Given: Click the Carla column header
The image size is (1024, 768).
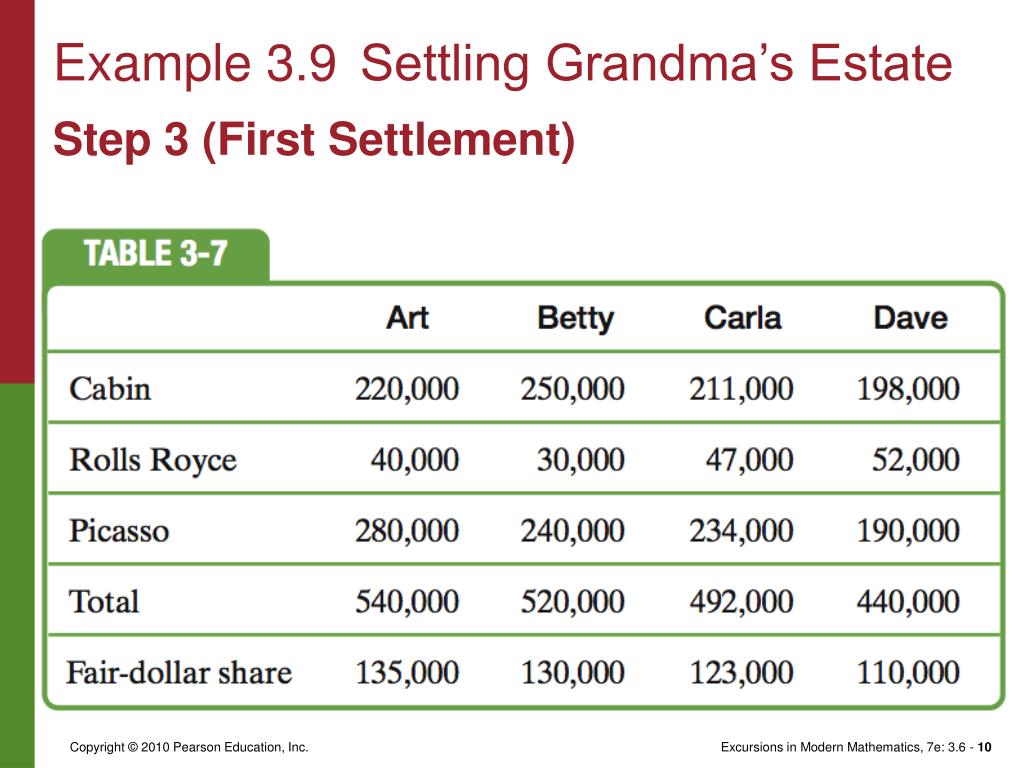Looking at the screenshot, I should click(743, 318).
